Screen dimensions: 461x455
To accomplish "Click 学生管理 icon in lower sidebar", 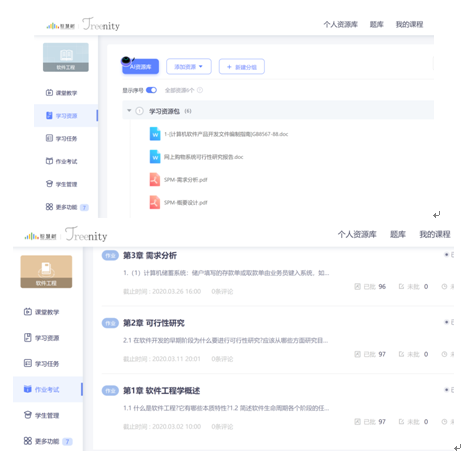I will click(28, 415).
